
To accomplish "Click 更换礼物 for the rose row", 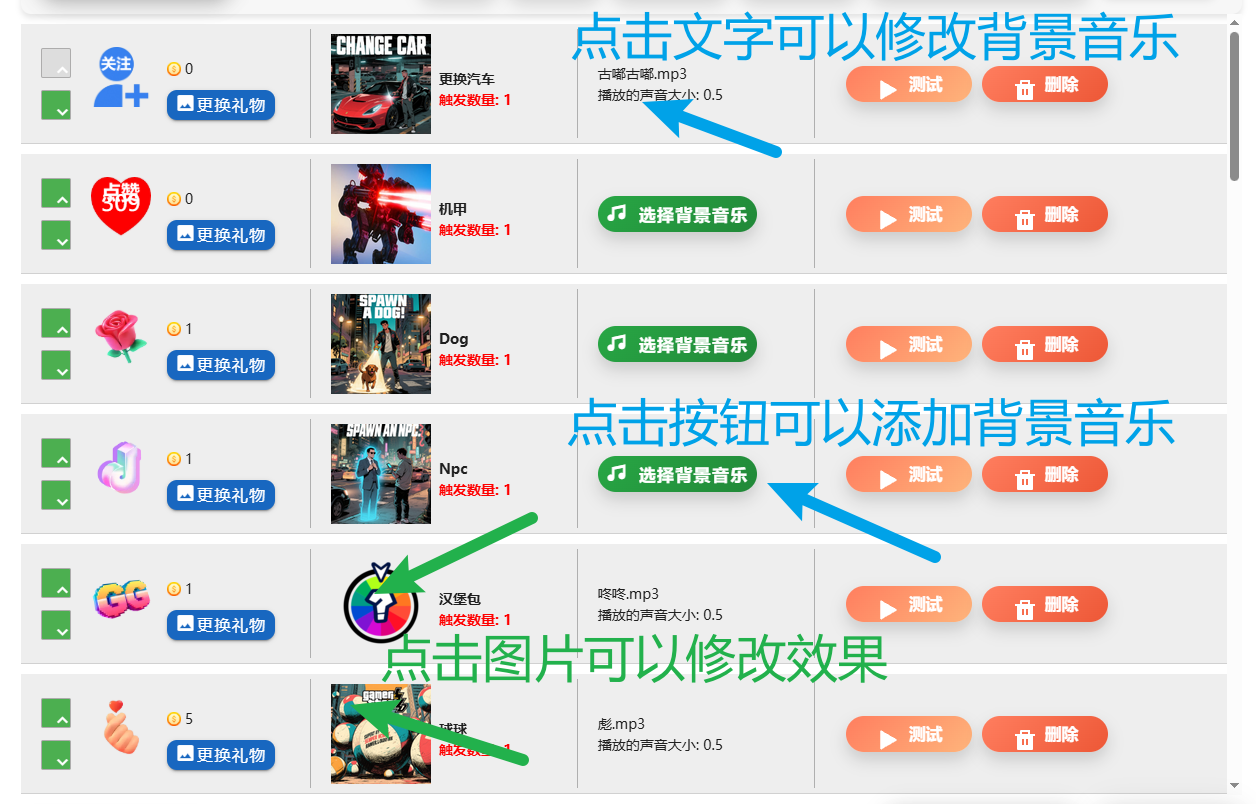I will [221, 365].
